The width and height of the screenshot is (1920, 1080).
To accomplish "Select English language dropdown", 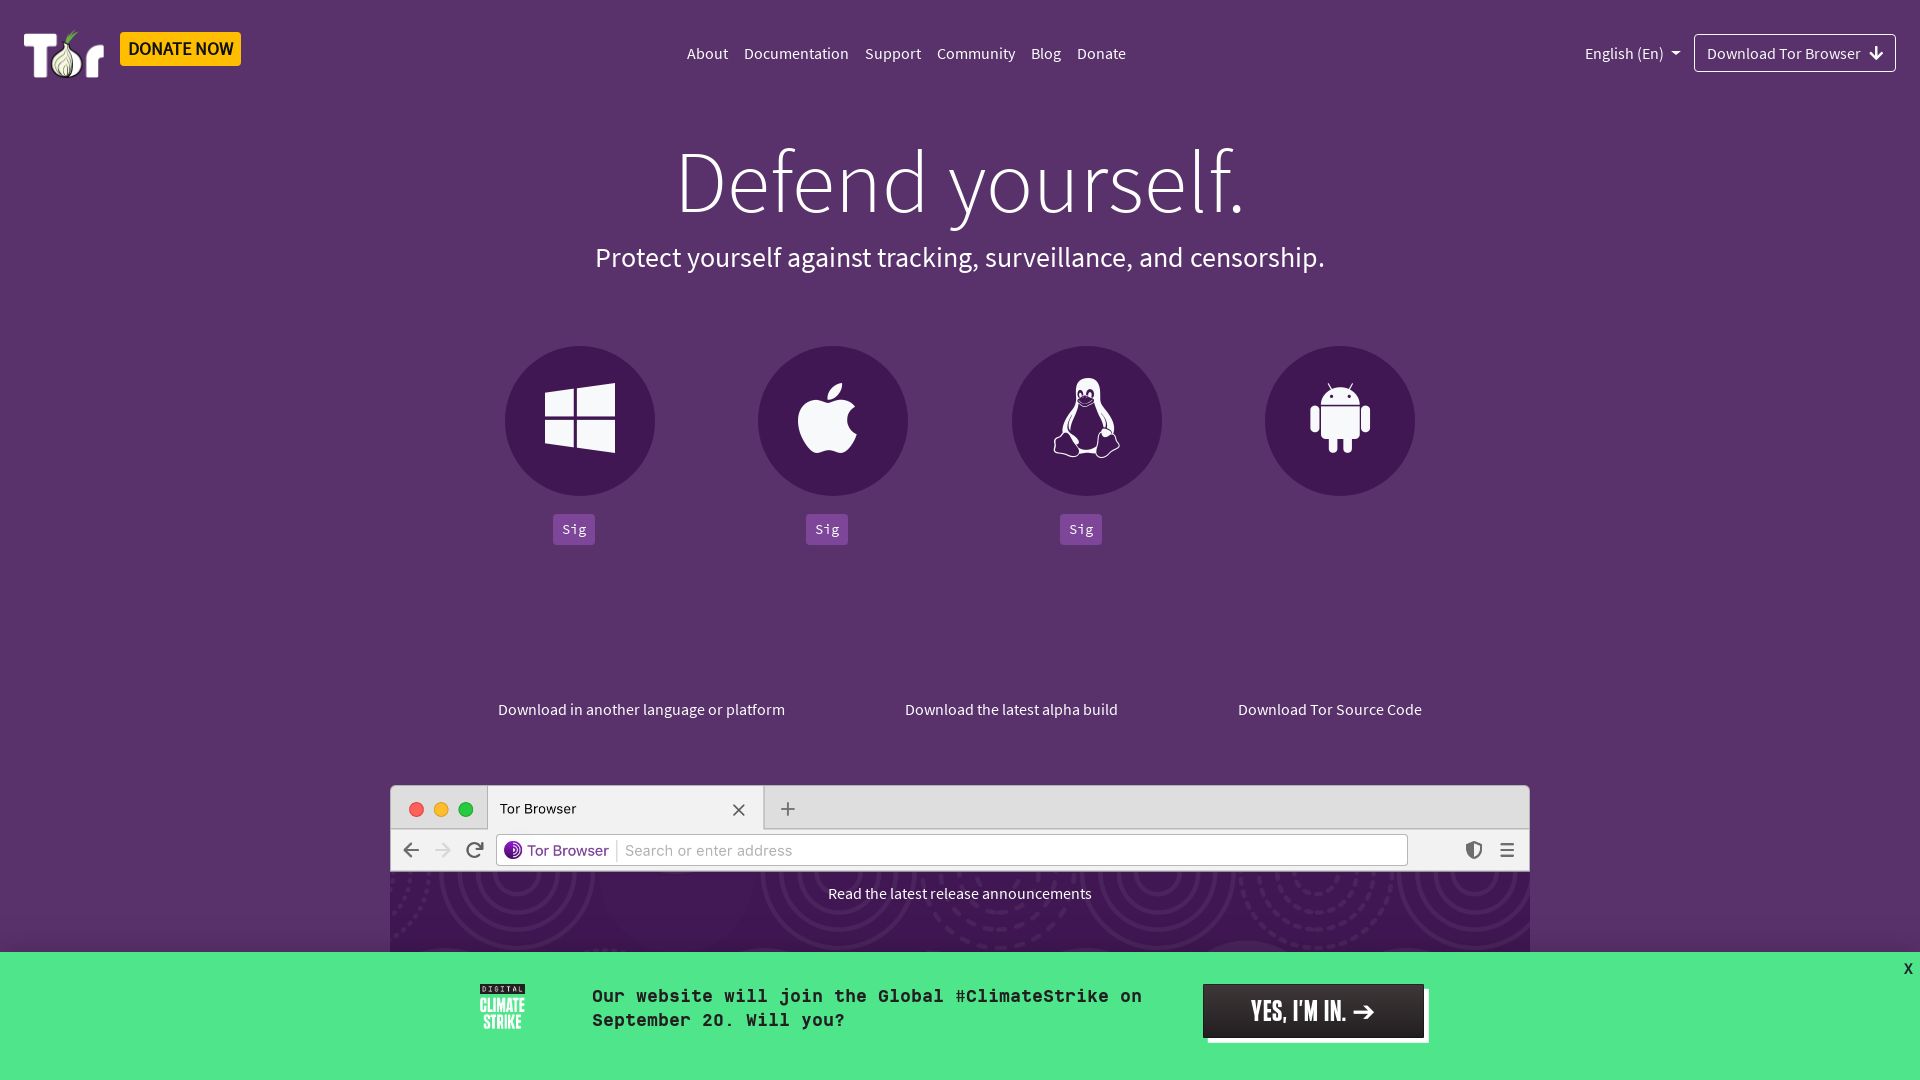I will [x=1631, y=53].
